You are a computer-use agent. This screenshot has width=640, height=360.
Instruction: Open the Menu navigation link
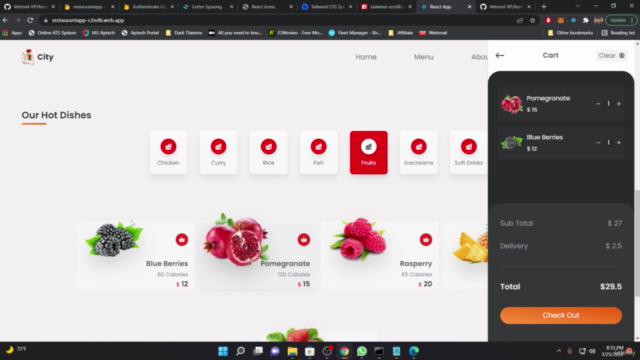pyautogui.click(x=424, y=57)
